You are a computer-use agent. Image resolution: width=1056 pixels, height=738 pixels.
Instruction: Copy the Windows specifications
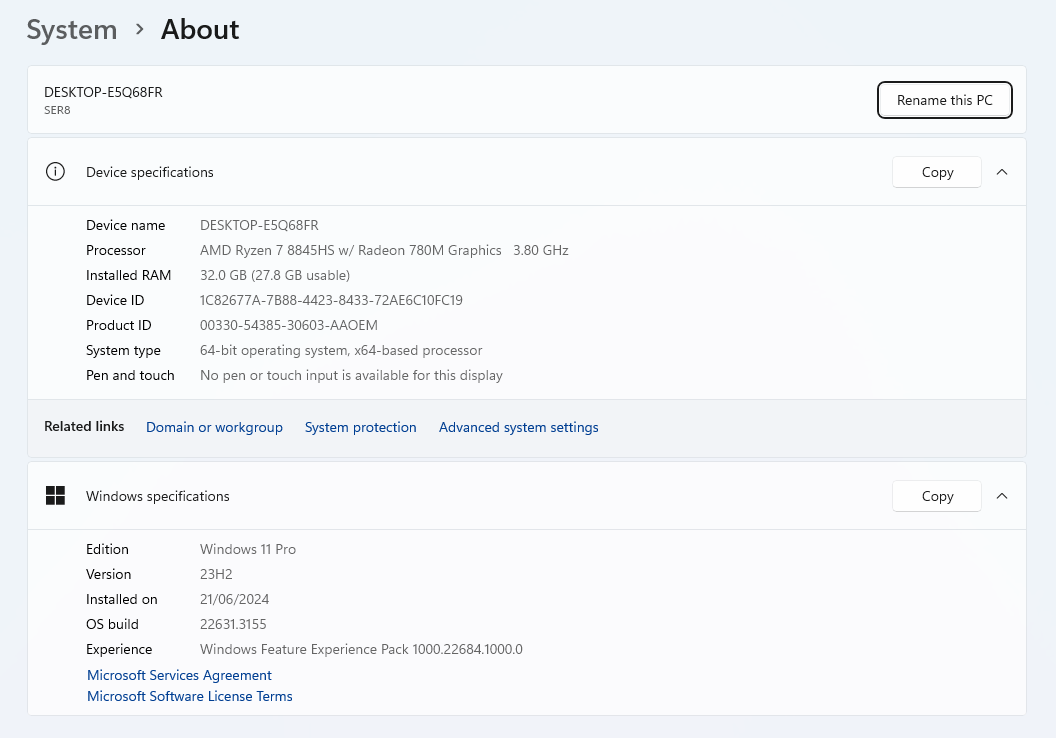(937, 496)
